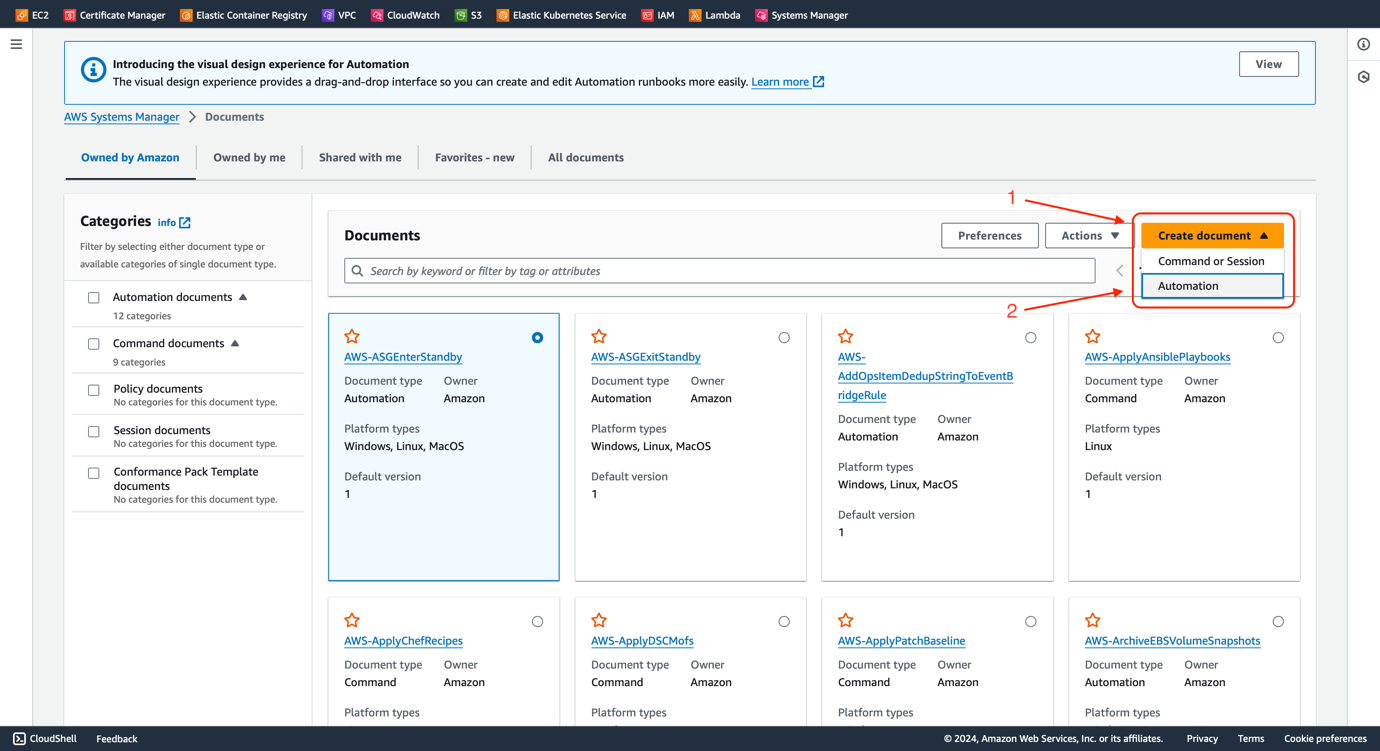The height and width of the screenshot is (751, 1380).
Task: Go to previous page with left chevron
Action: [x=1120, y=271]
